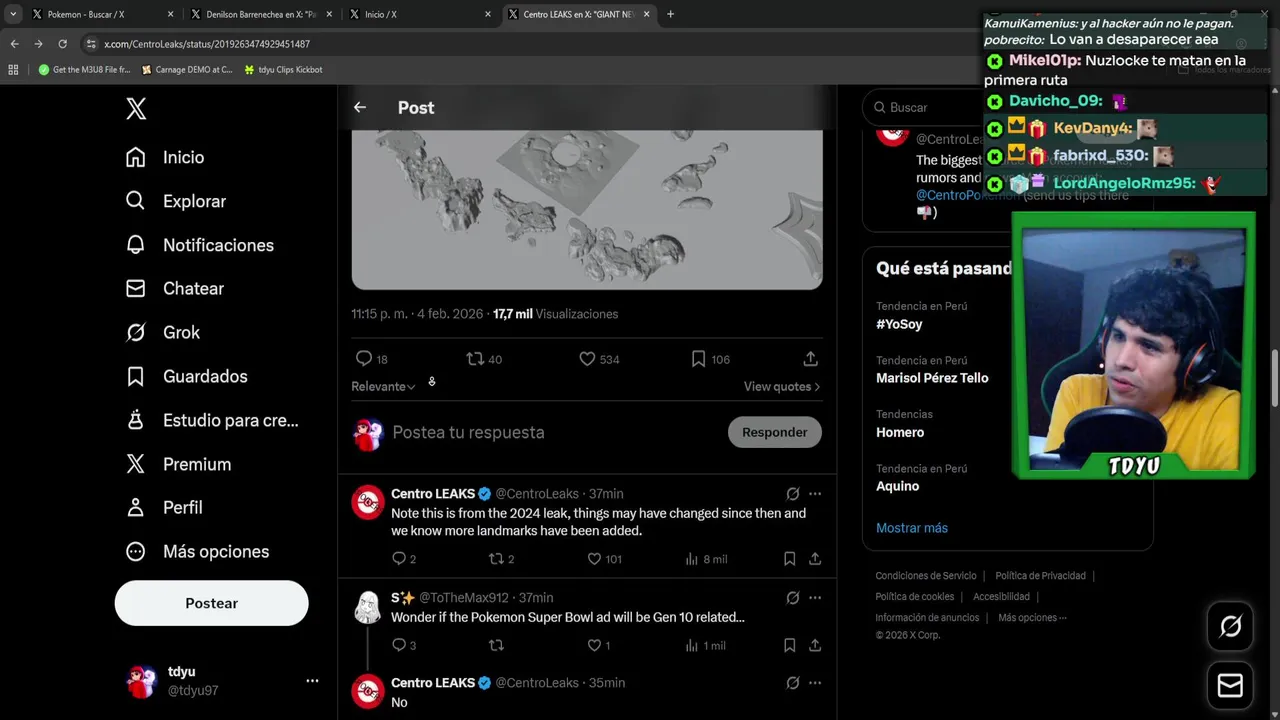Open Carnage DEMO bookmark

[x=187, y=70]
